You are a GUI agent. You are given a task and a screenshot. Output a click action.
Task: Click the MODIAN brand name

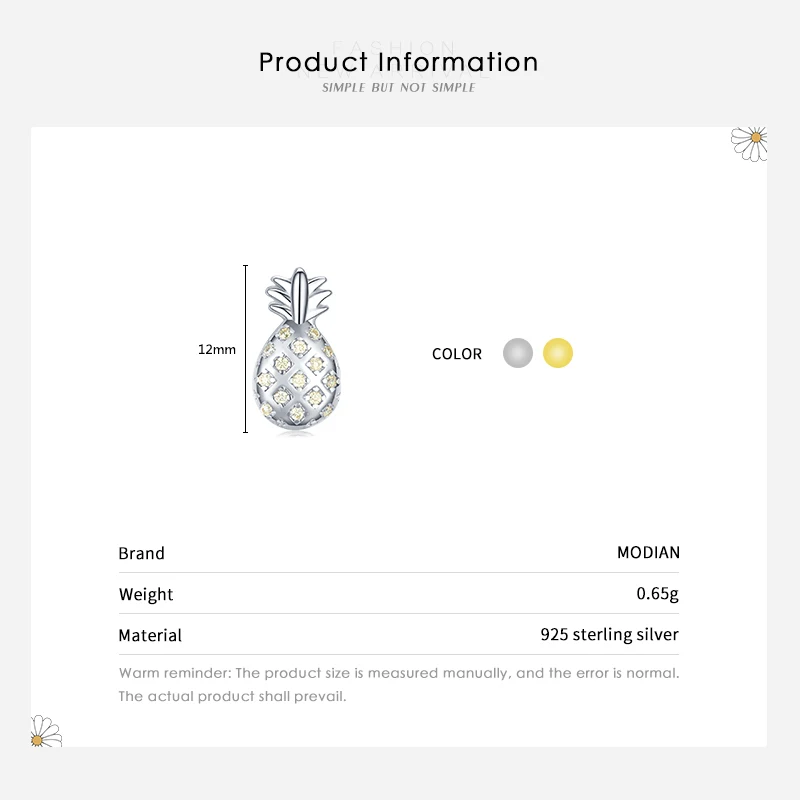point(648,552)
